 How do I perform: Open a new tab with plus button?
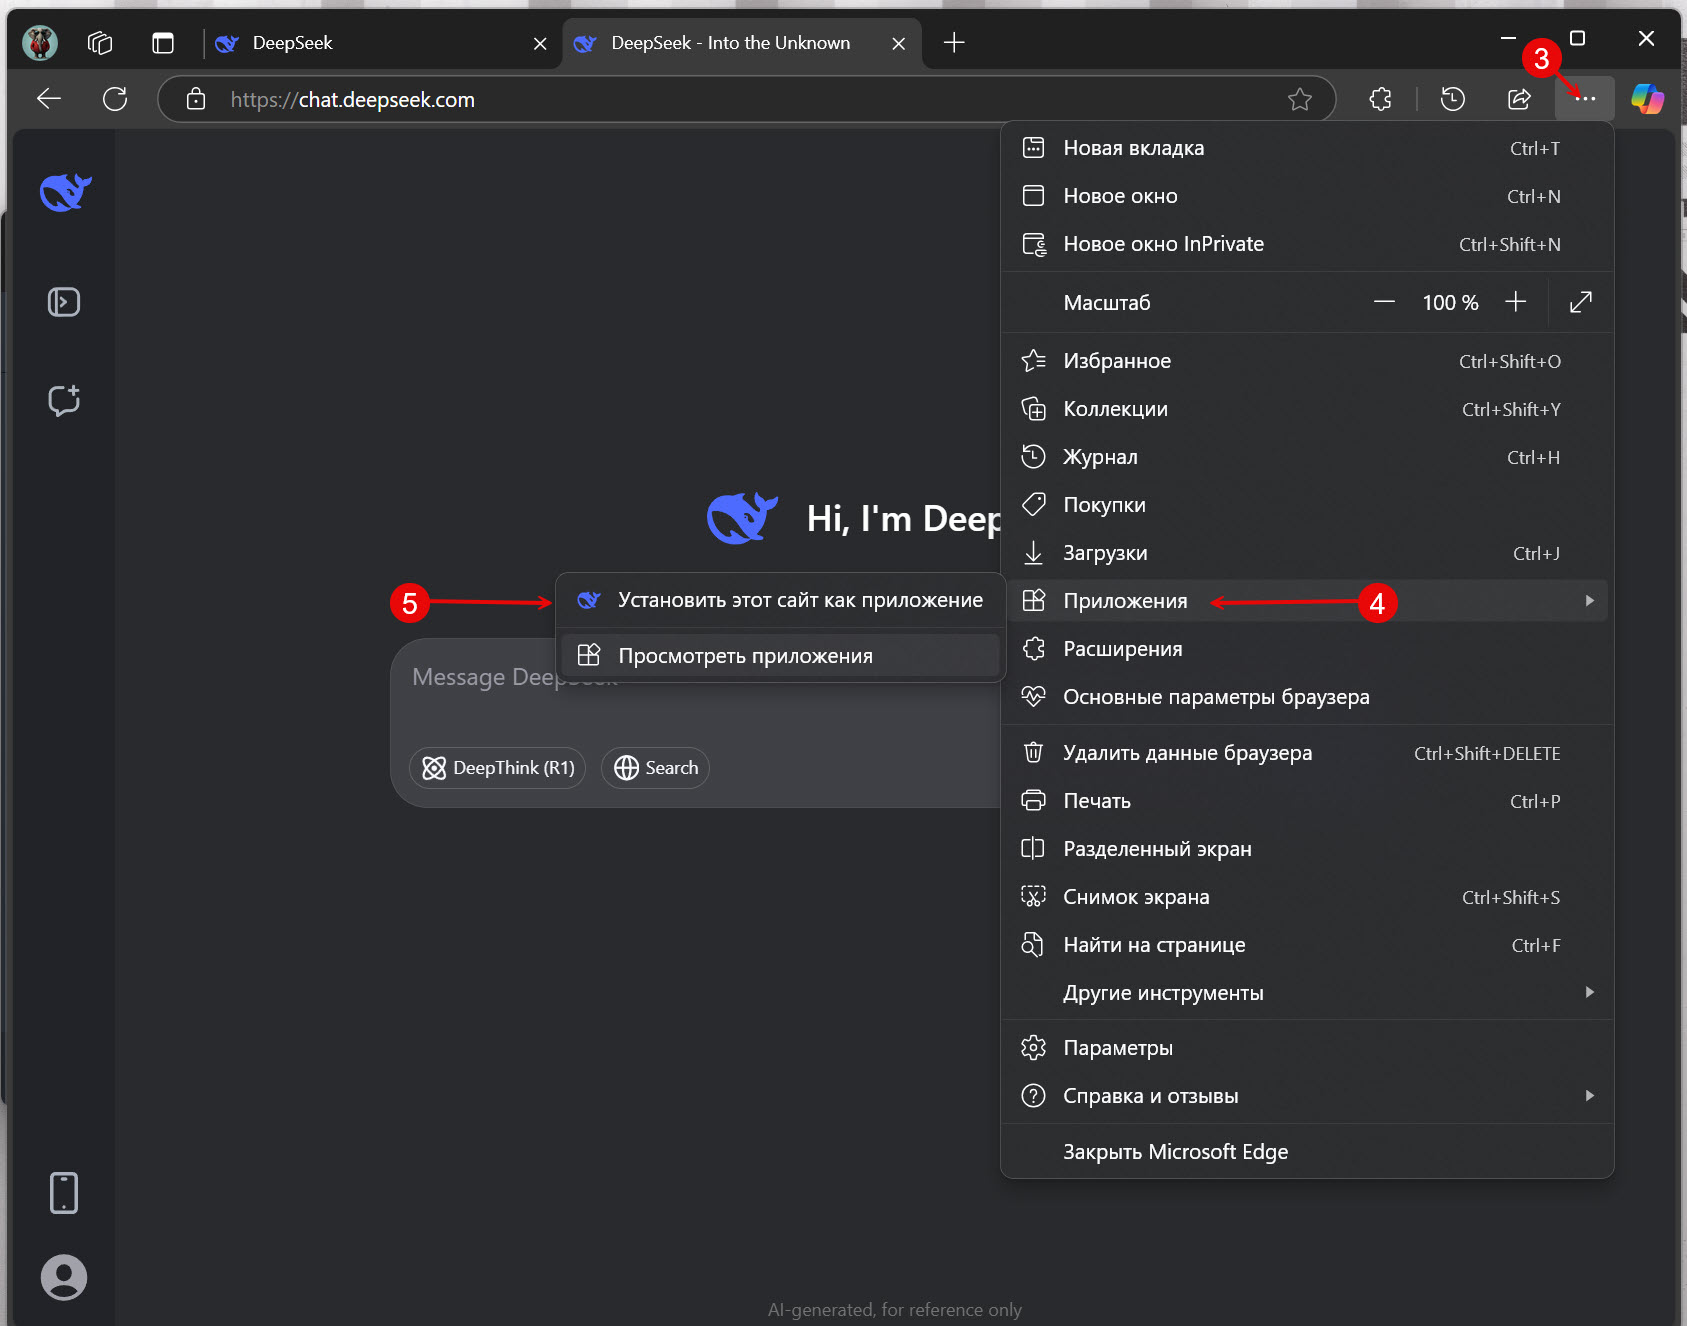[x=954, y=42]
